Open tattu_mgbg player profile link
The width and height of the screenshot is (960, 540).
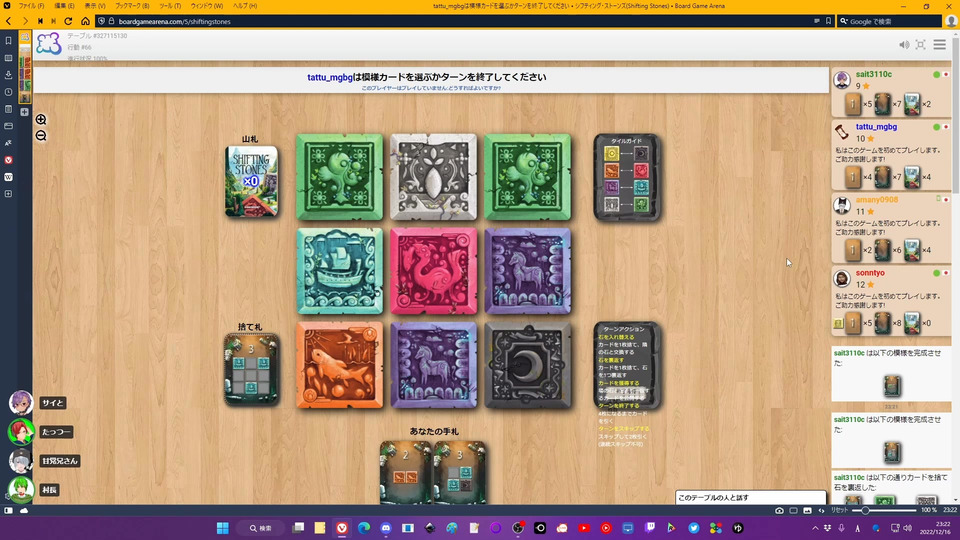coord(876,127)
